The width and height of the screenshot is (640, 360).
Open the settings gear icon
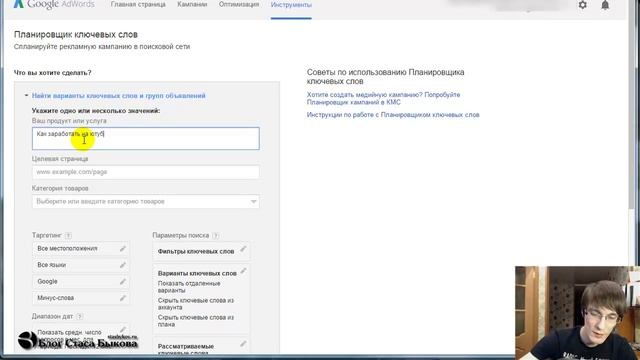click(582, 5)
